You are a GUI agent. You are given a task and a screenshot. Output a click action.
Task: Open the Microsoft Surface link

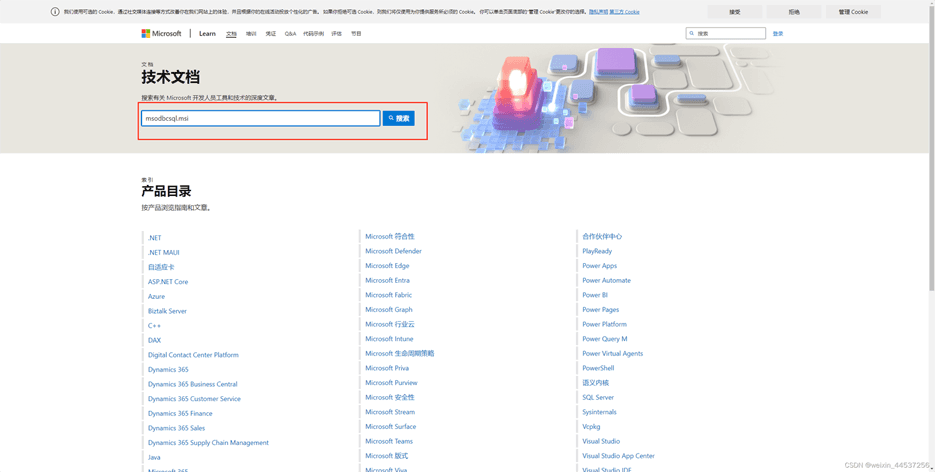click(391, 427)
